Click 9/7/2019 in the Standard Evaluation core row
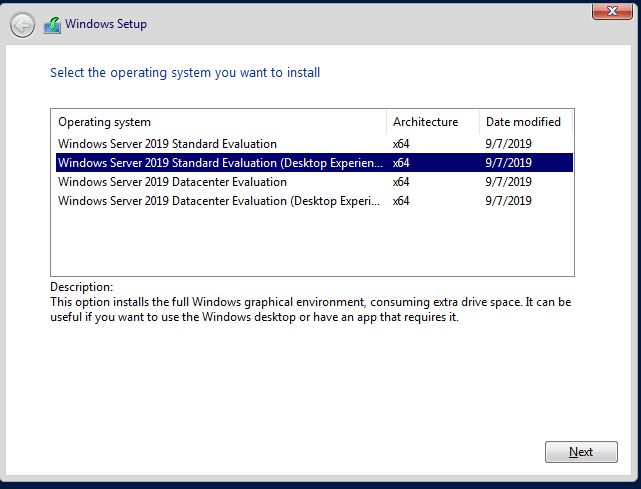The width and height of the screenshot is (641, 489). pyautogui.click(x=509, y=144)
